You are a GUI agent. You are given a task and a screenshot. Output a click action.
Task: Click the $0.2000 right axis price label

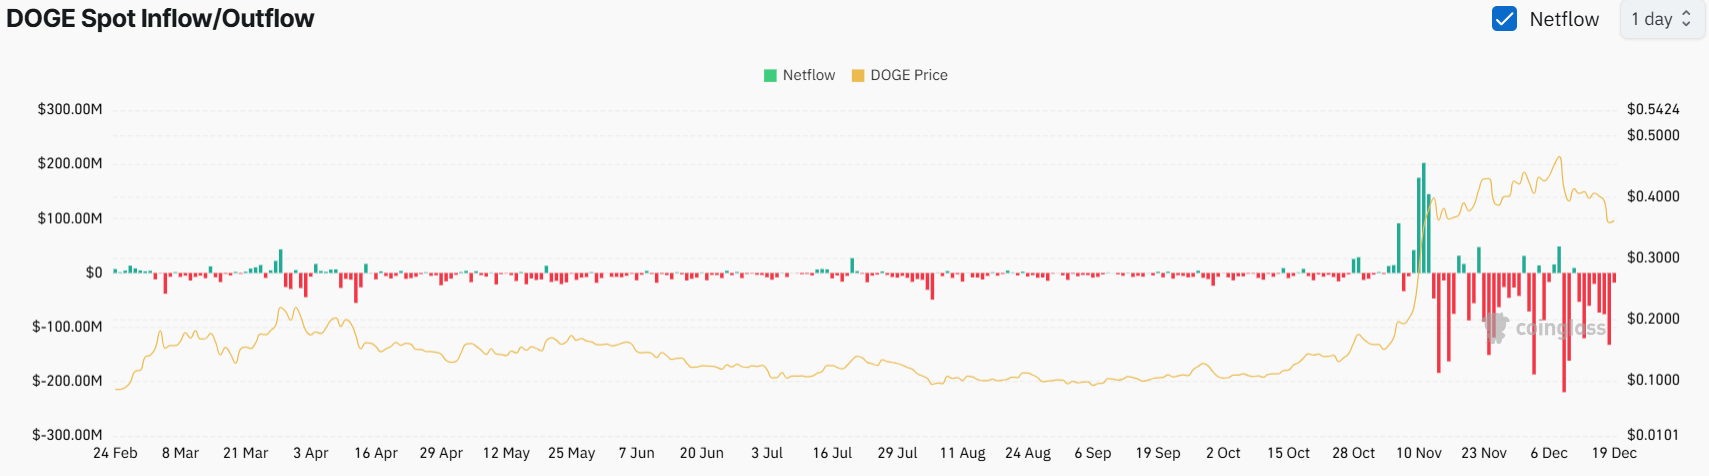(x=1653, y=318)
